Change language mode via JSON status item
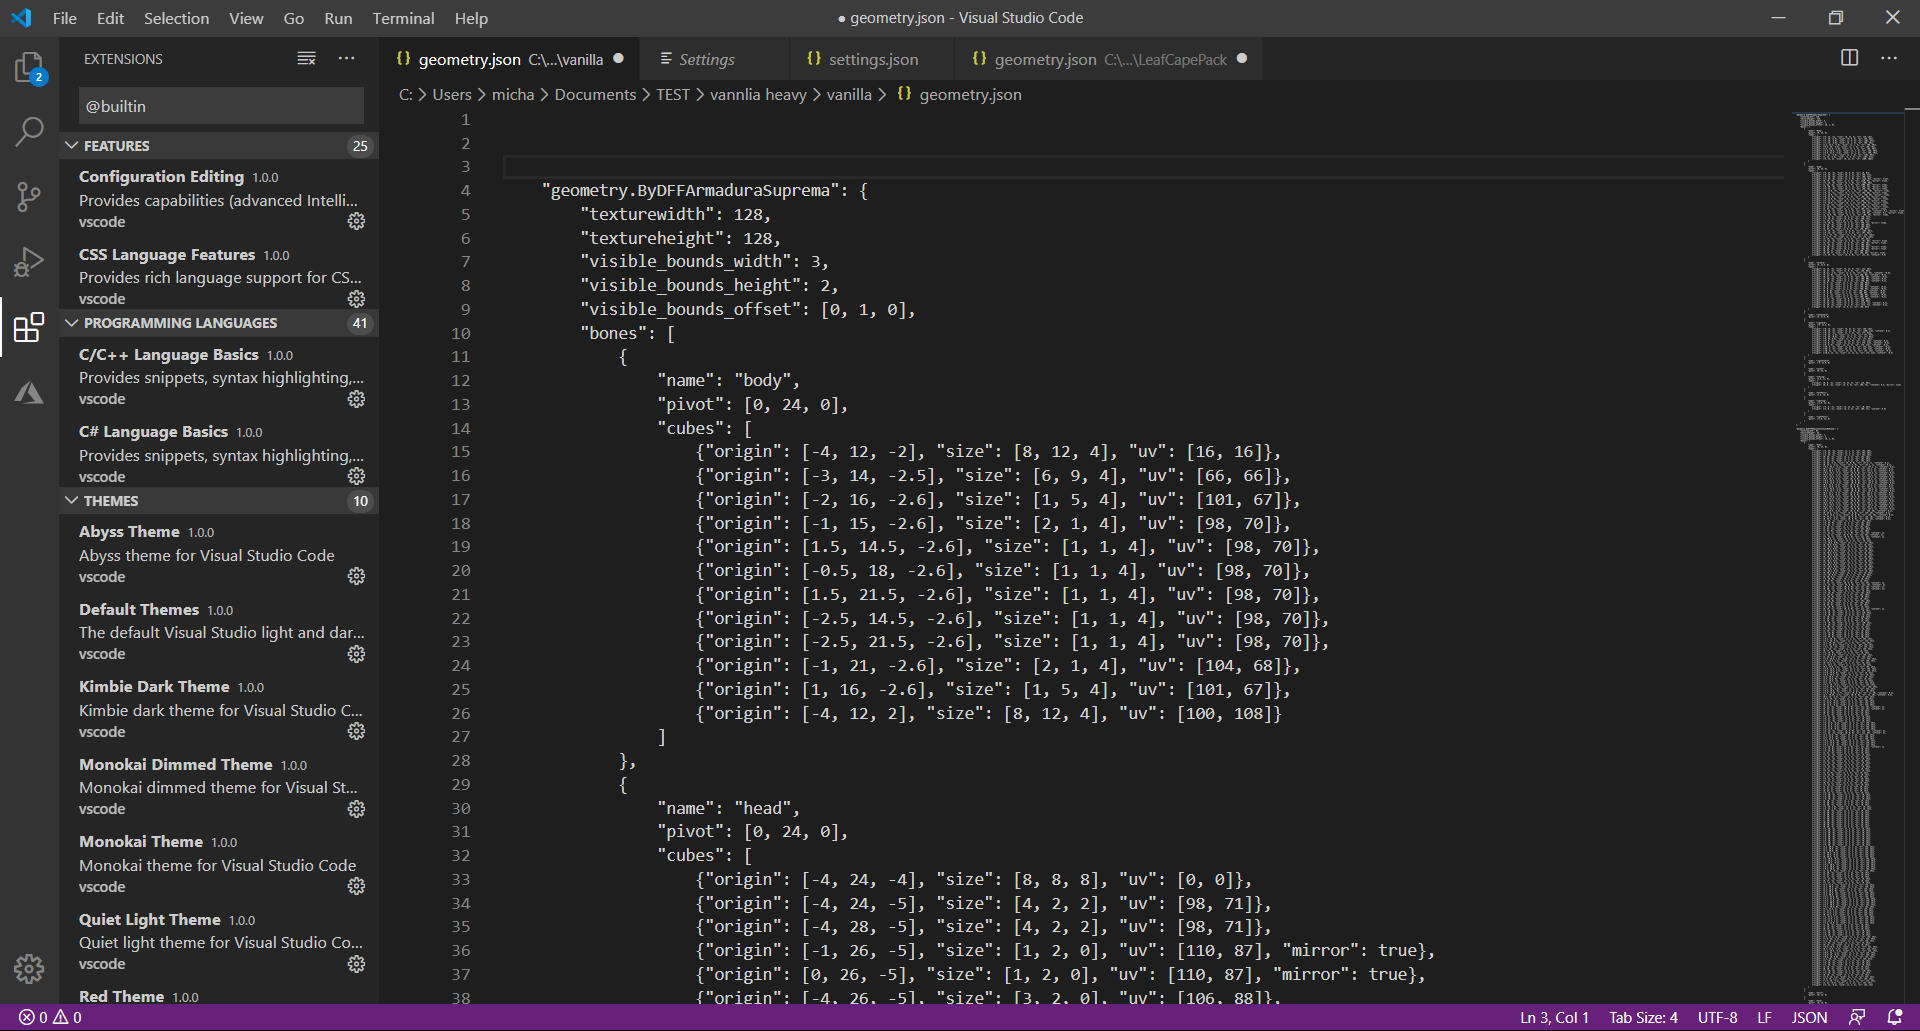1920x1031 pixels. pyautogui.click(x=1809, y=1017)
